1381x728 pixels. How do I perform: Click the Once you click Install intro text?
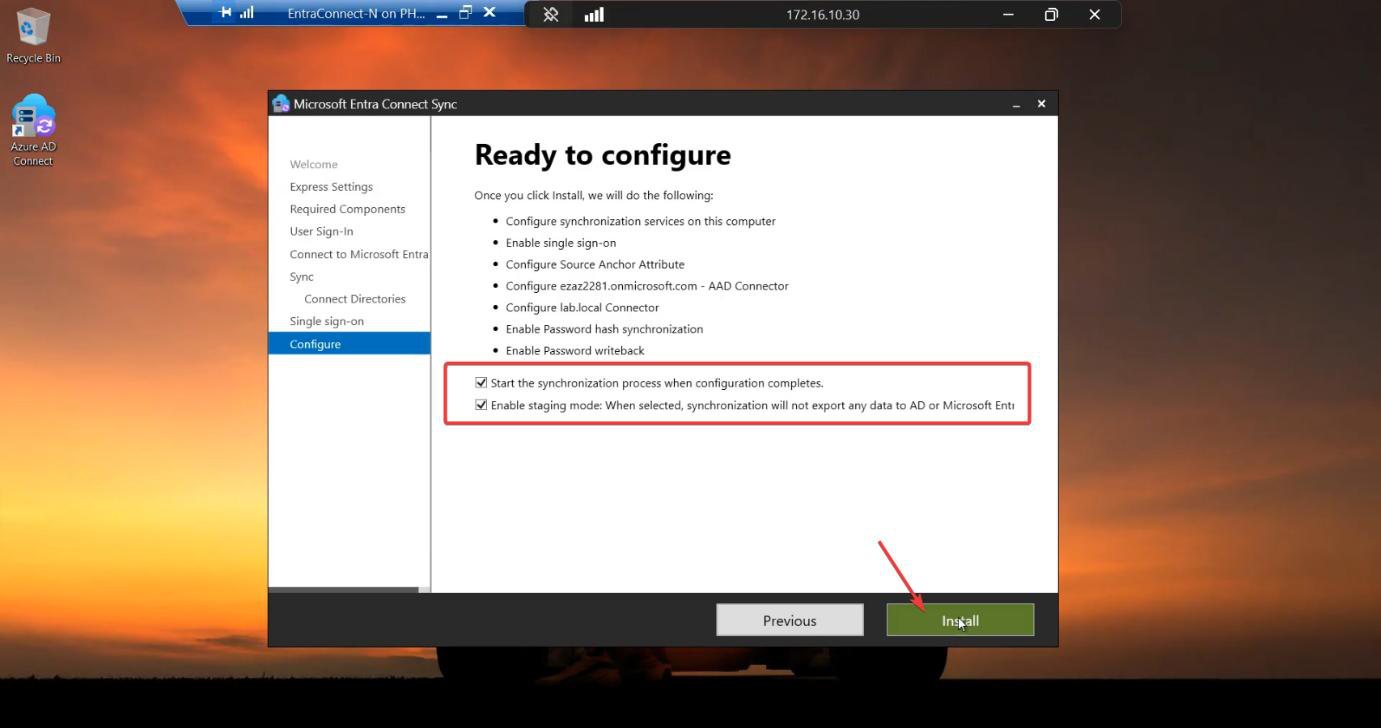pos(593,195)
